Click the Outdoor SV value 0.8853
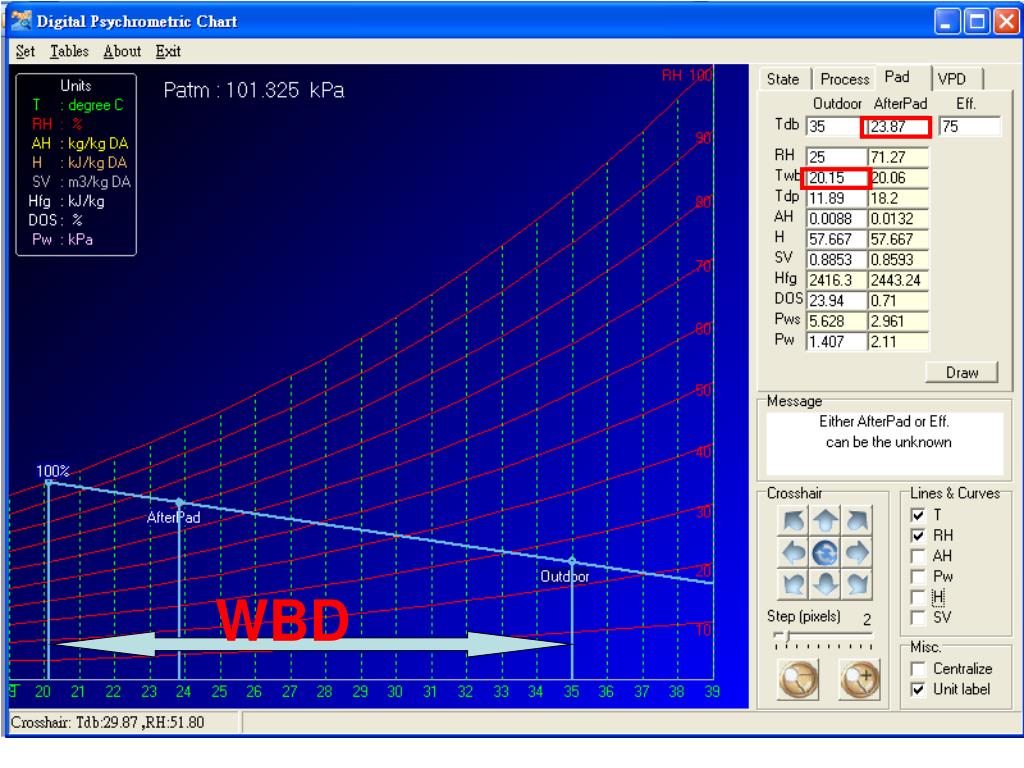The width and height of the screenshot is (1024, 768). coord(836,260)
